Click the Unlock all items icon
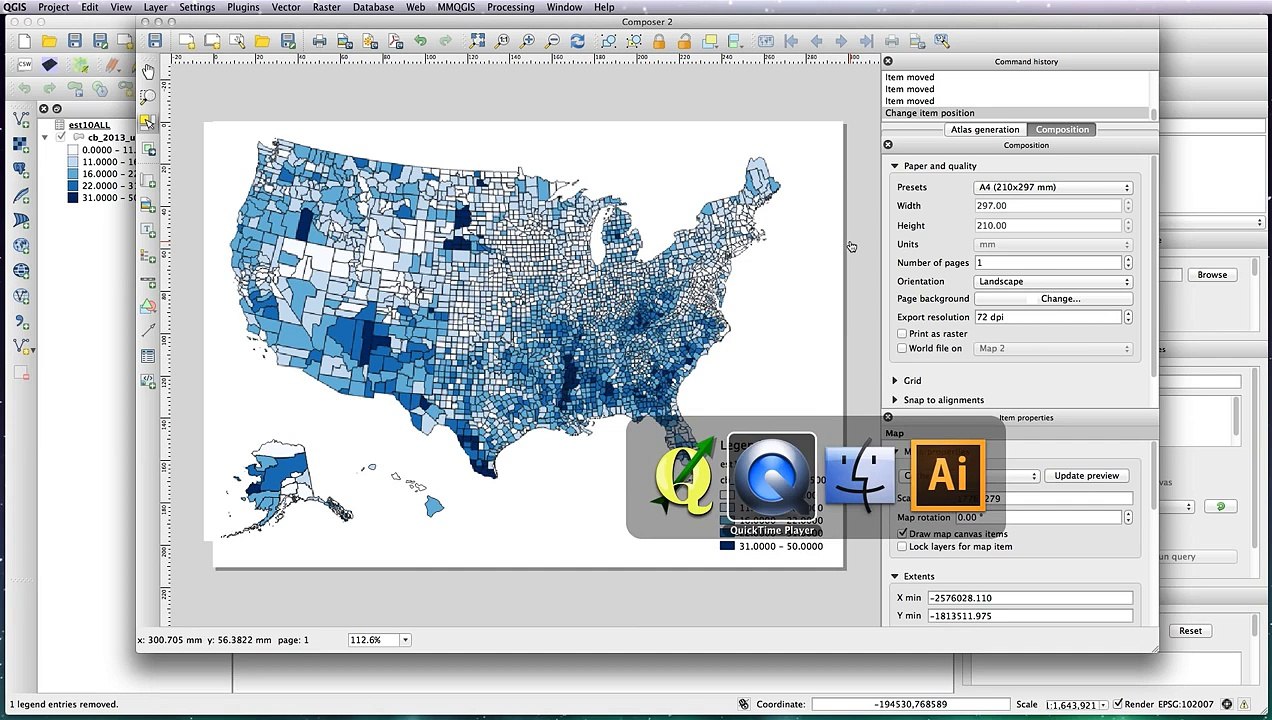Viewport: 1272px width, 720px height. click(x=684, y=41)
